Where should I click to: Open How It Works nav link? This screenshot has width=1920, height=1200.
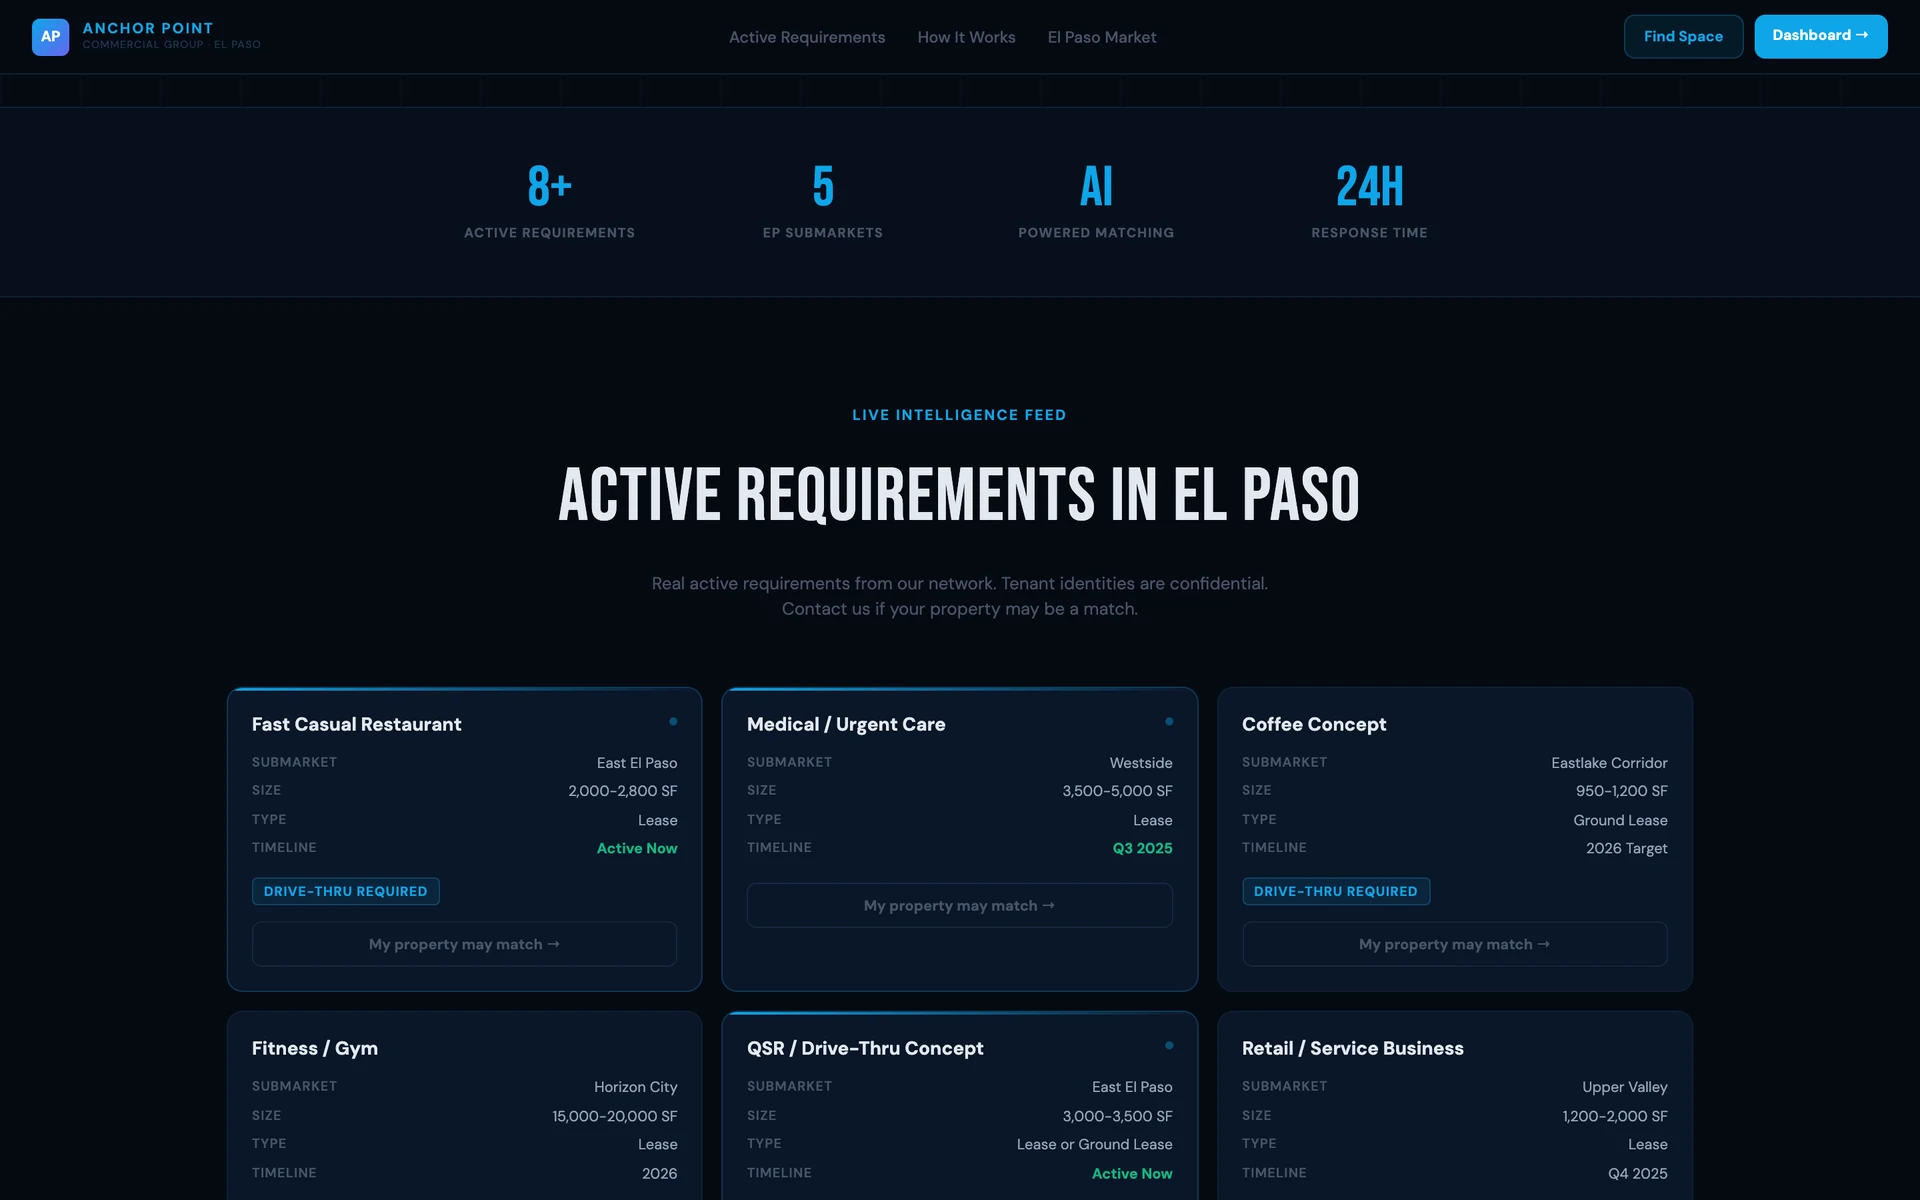click(x=966, y=37)
